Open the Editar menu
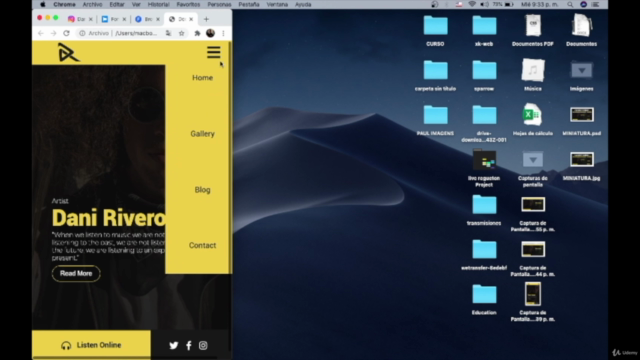 point(117,4)
